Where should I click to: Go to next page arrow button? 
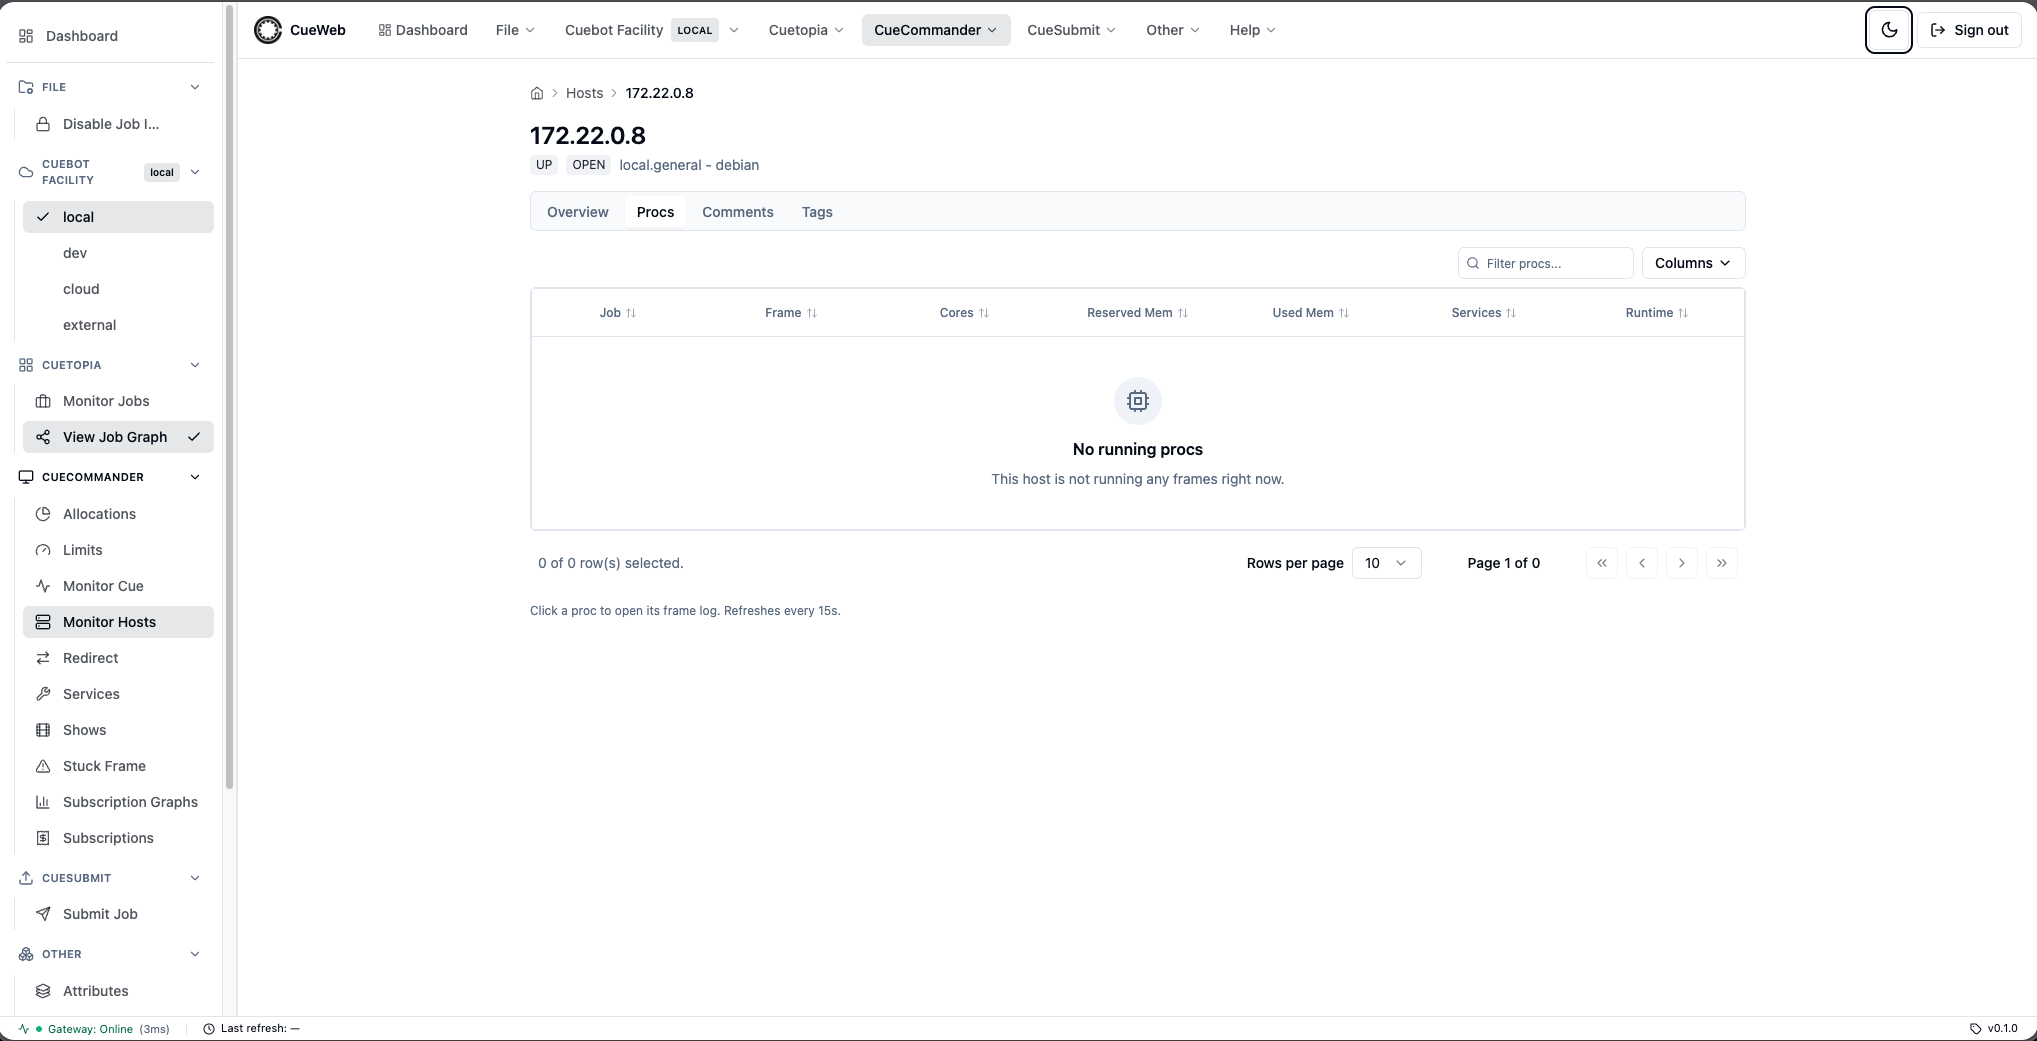[x=1682, y=563]
